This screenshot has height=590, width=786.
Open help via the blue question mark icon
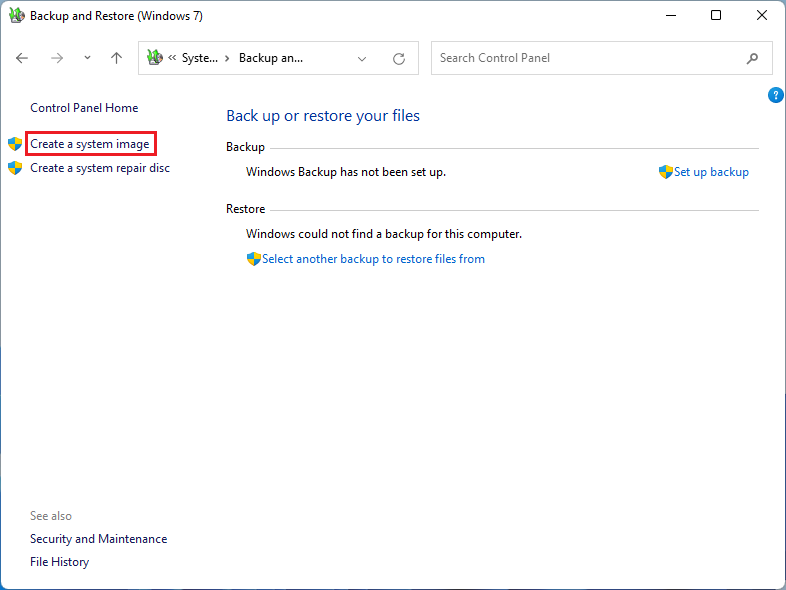point(775,95)
